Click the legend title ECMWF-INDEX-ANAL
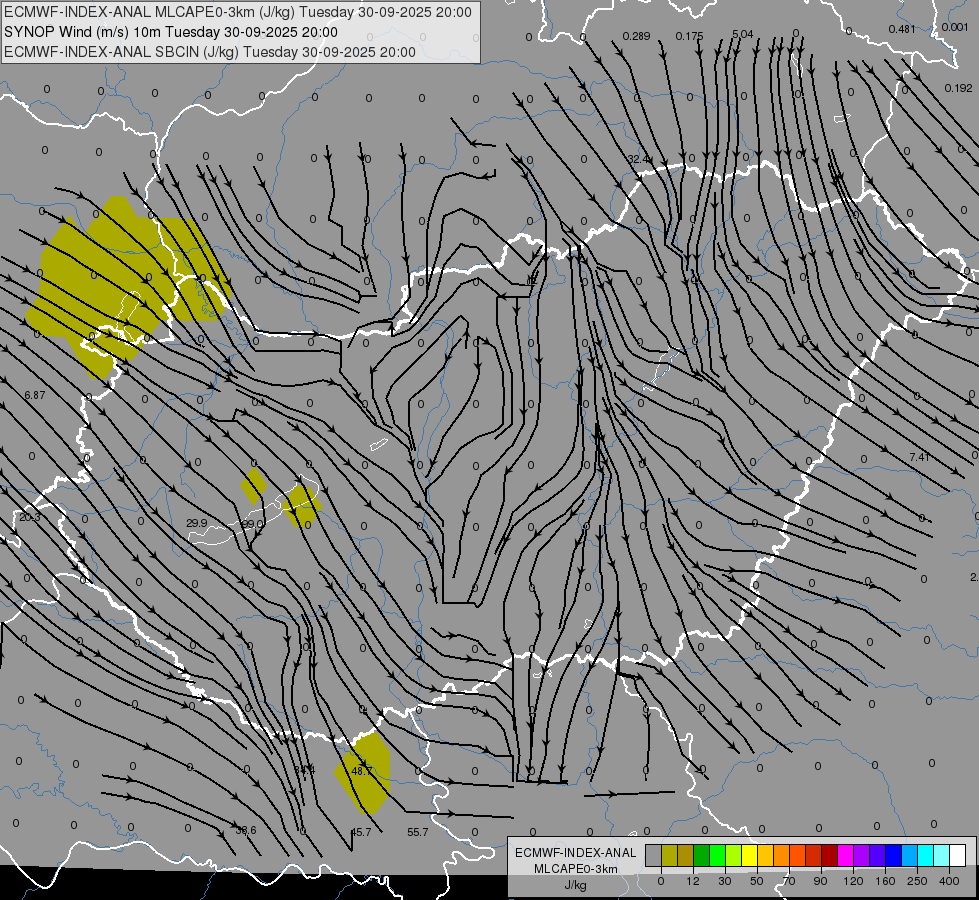The height and width of the screenshot is (900, 979). pos(575,853)
